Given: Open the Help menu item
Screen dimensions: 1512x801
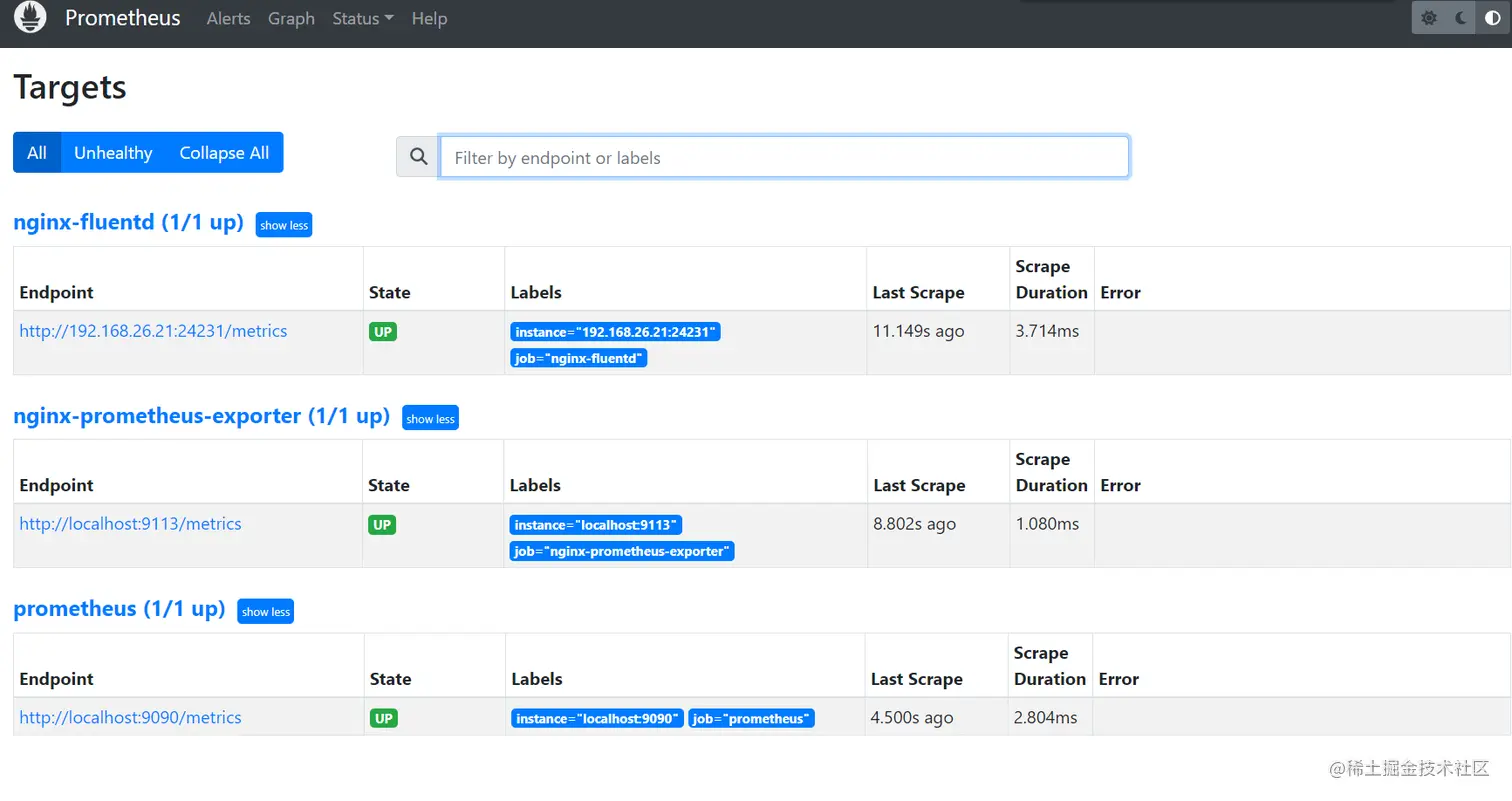Looking at the screenshot, I should point(429,18).
